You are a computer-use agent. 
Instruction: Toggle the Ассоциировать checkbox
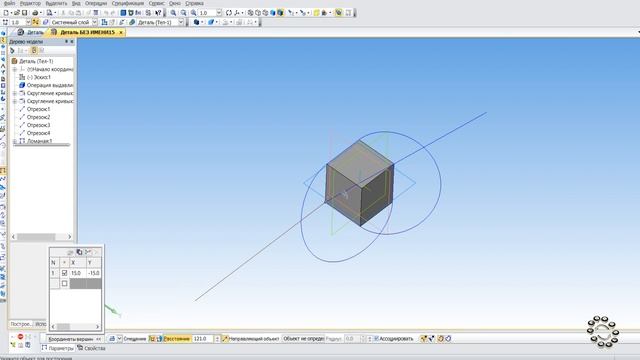point(376,338)
